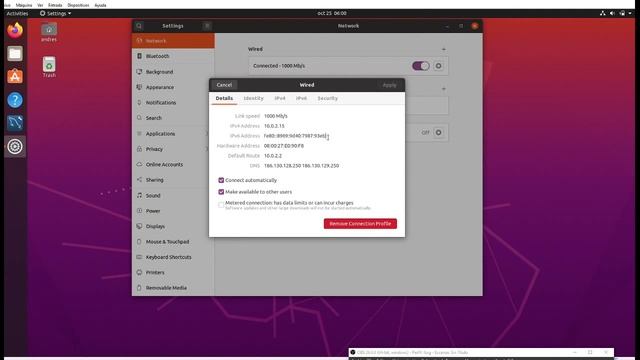Add VPN connection plus button
This screenshot has width=640, height=360.
point(444,89)
